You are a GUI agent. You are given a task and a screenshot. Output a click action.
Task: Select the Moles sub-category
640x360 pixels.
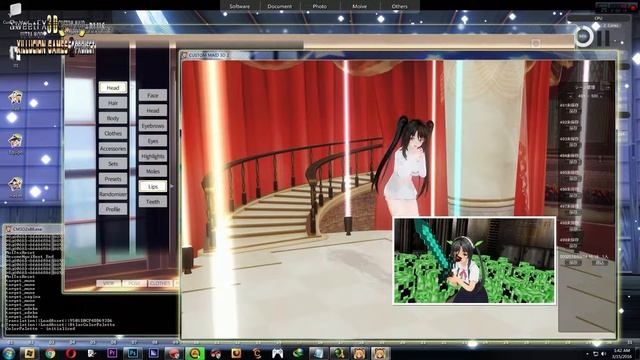[x=153, y=171]
